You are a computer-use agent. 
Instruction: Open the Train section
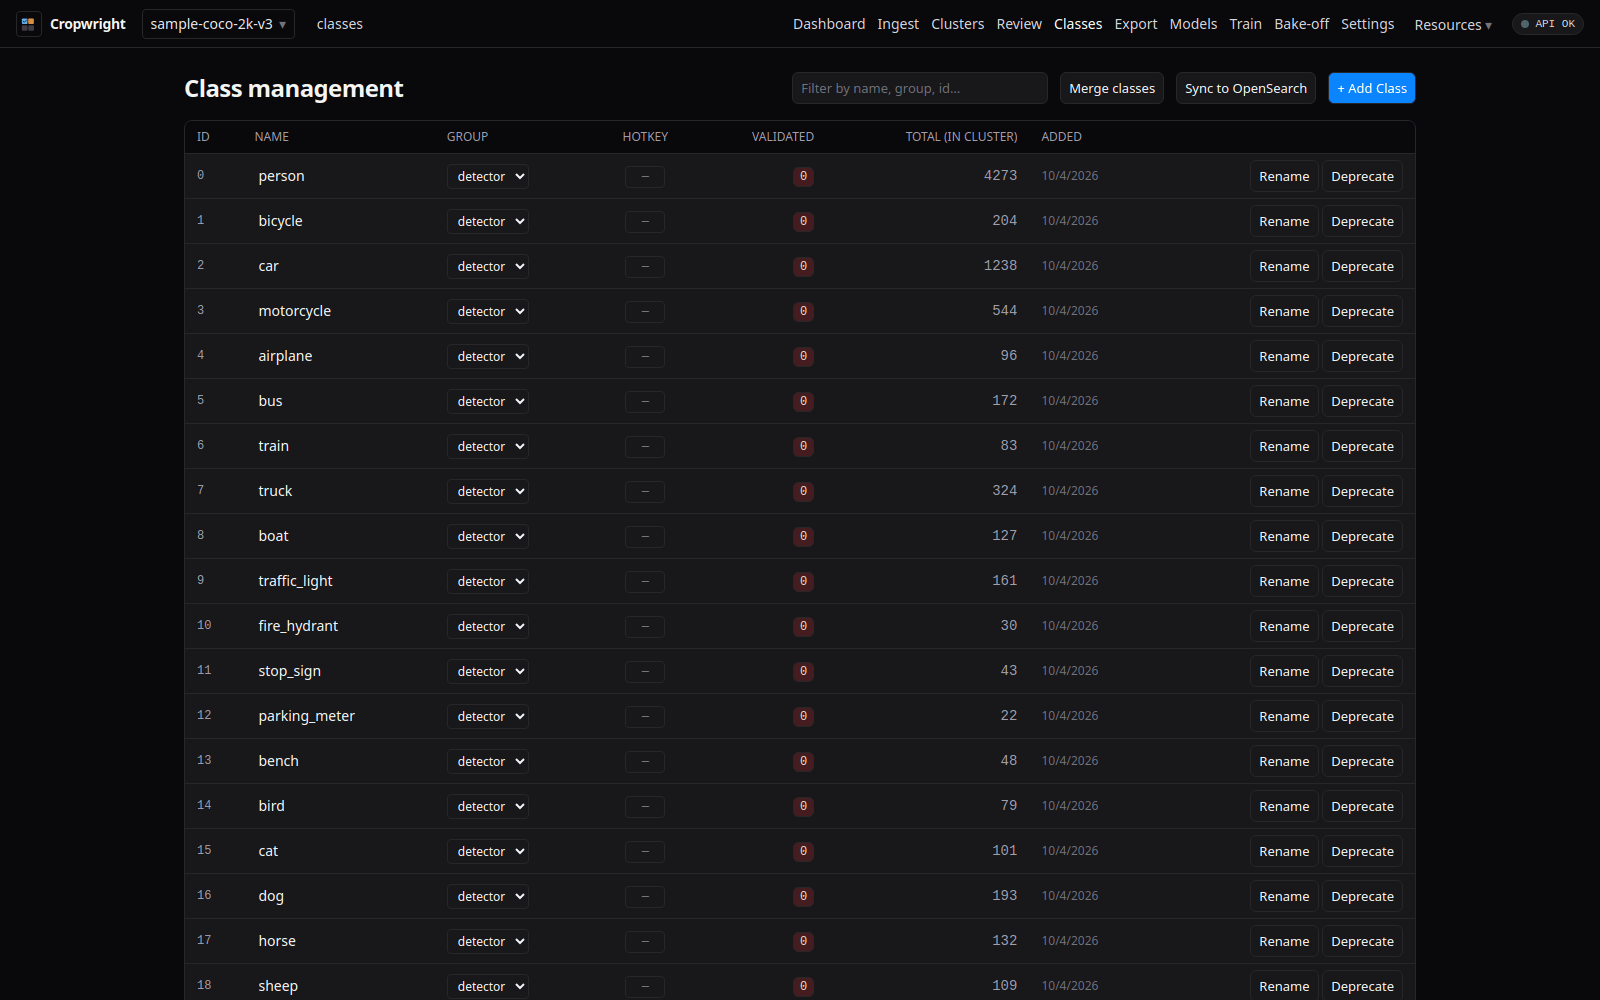tap(1246, 24)
